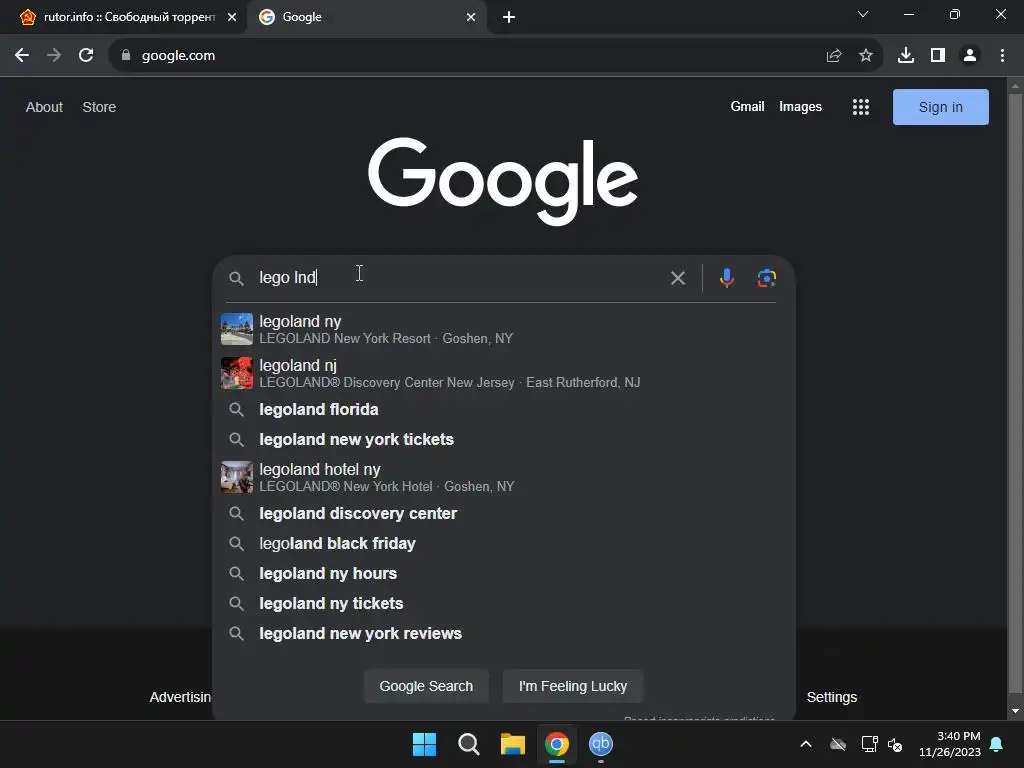Image resolution: width=1024 pixels, height=768 pixels.
Task: Bookmark this page with the star icon
Action: [x=866, y=56]
